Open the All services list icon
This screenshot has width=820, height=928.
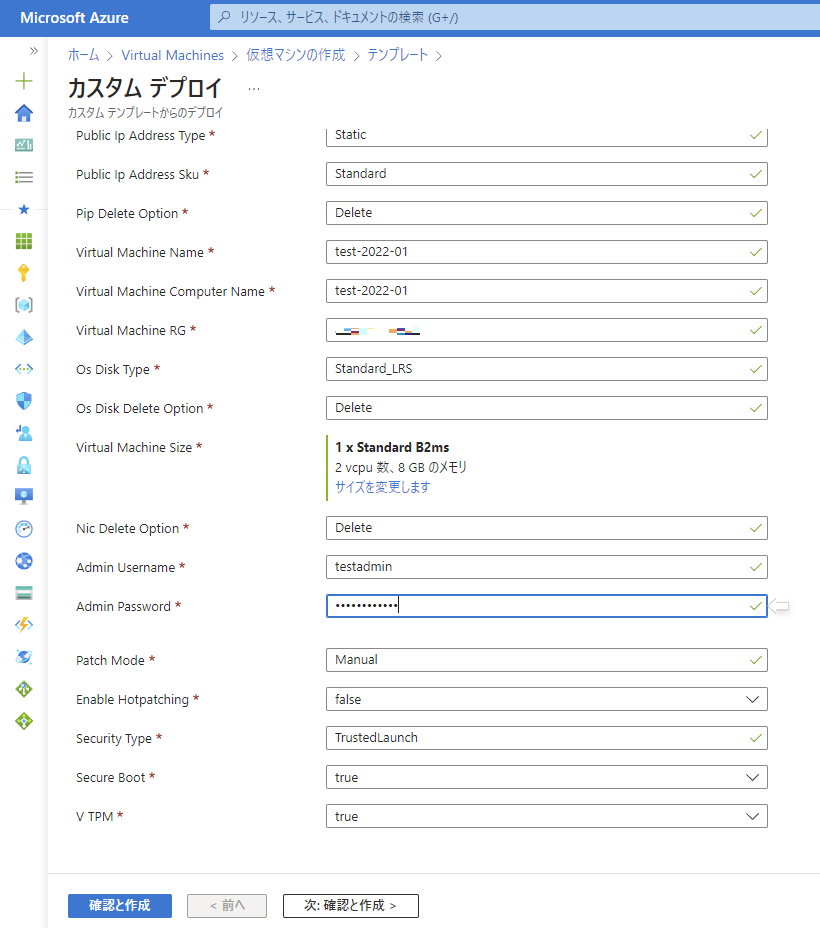(24, 177)
